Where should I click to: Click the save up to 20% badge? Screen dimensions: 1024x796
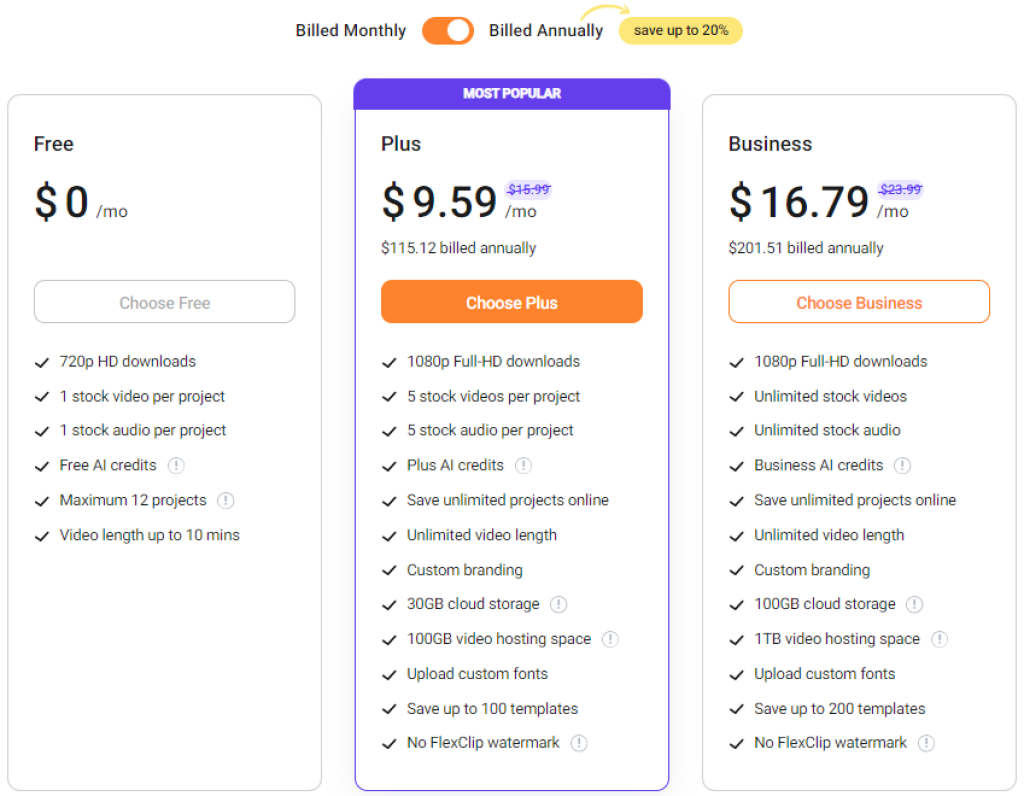pyautogui.click(x=680, y=30)
